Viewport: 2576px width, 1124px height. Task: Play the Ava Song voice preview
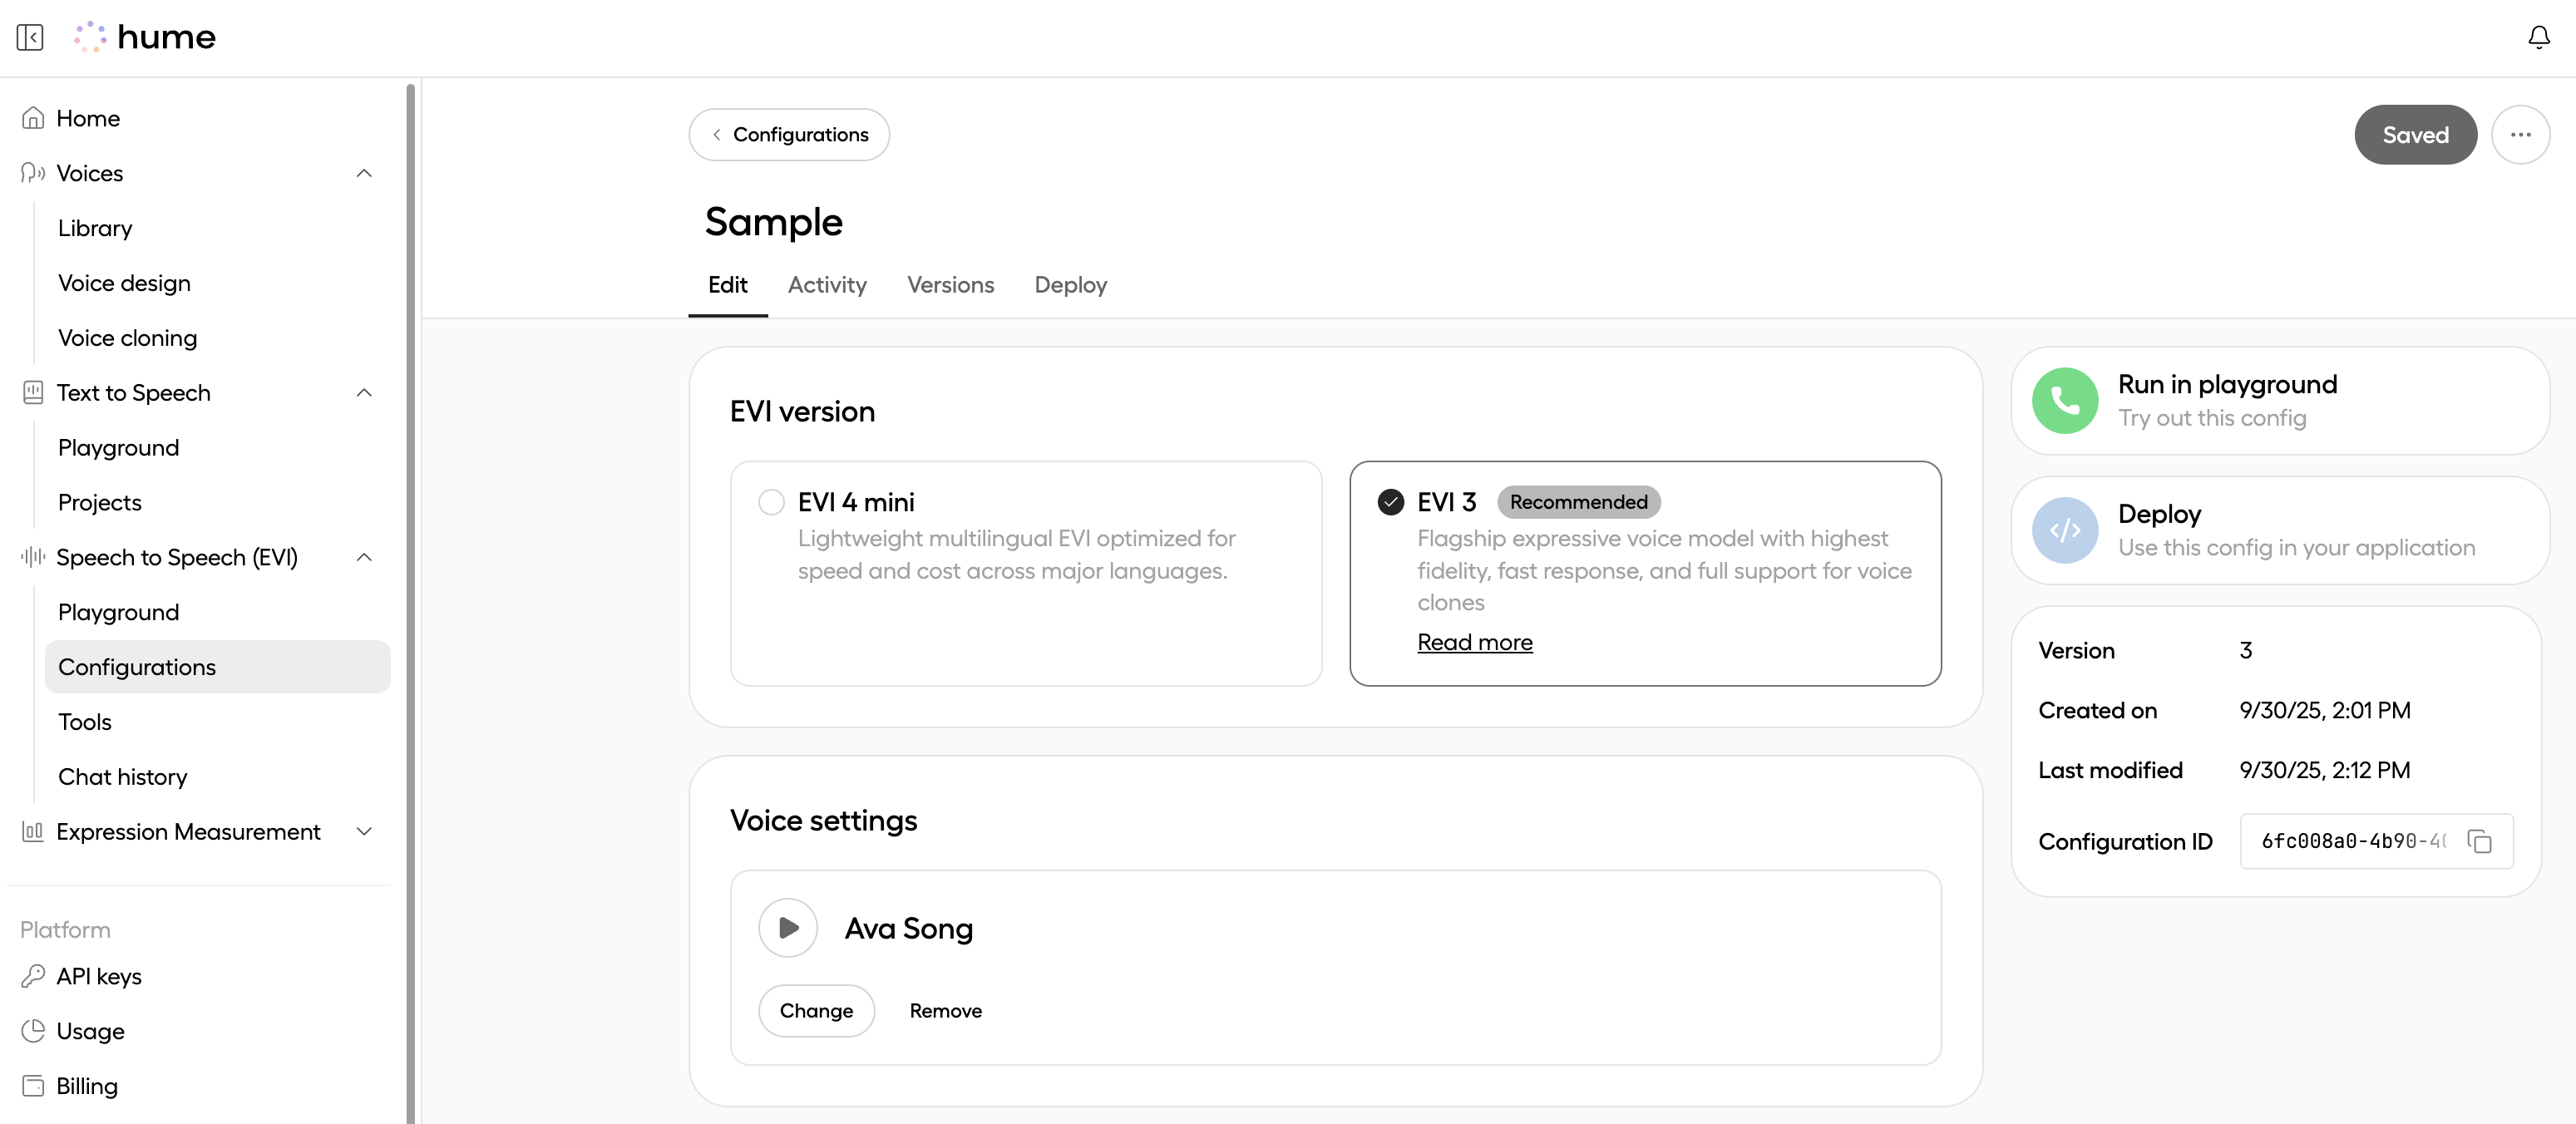(x=788, y=928)
